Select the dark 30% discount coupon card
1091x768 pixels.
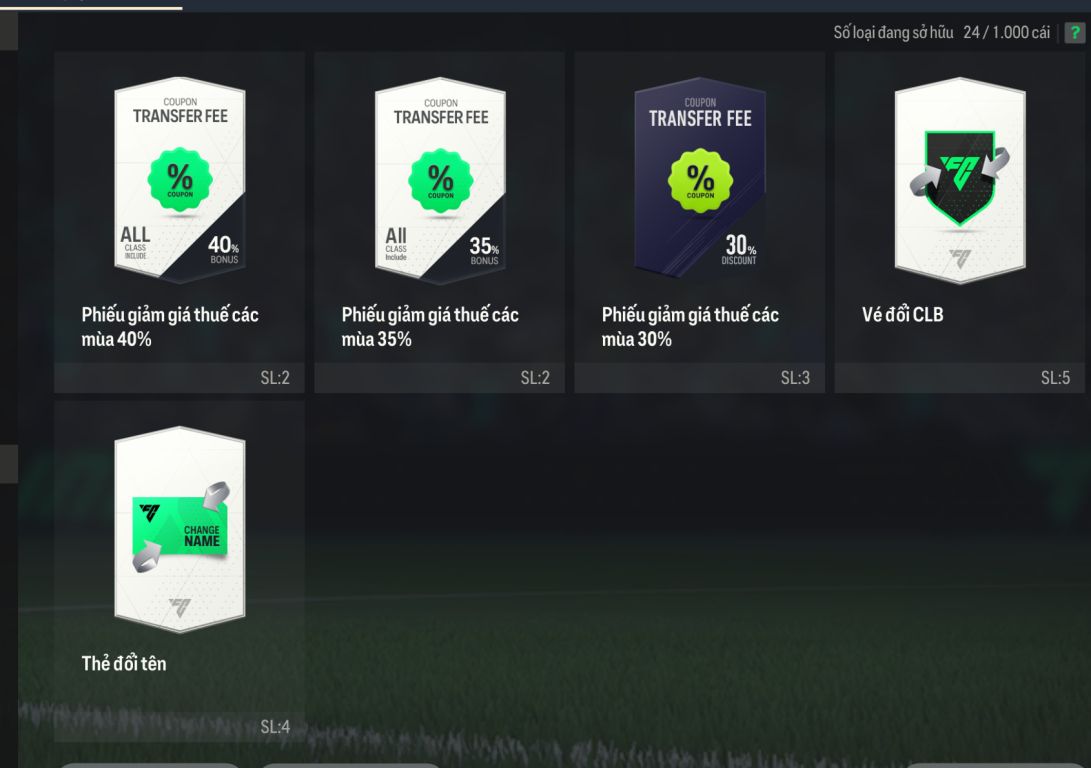[x=700, y=178]
